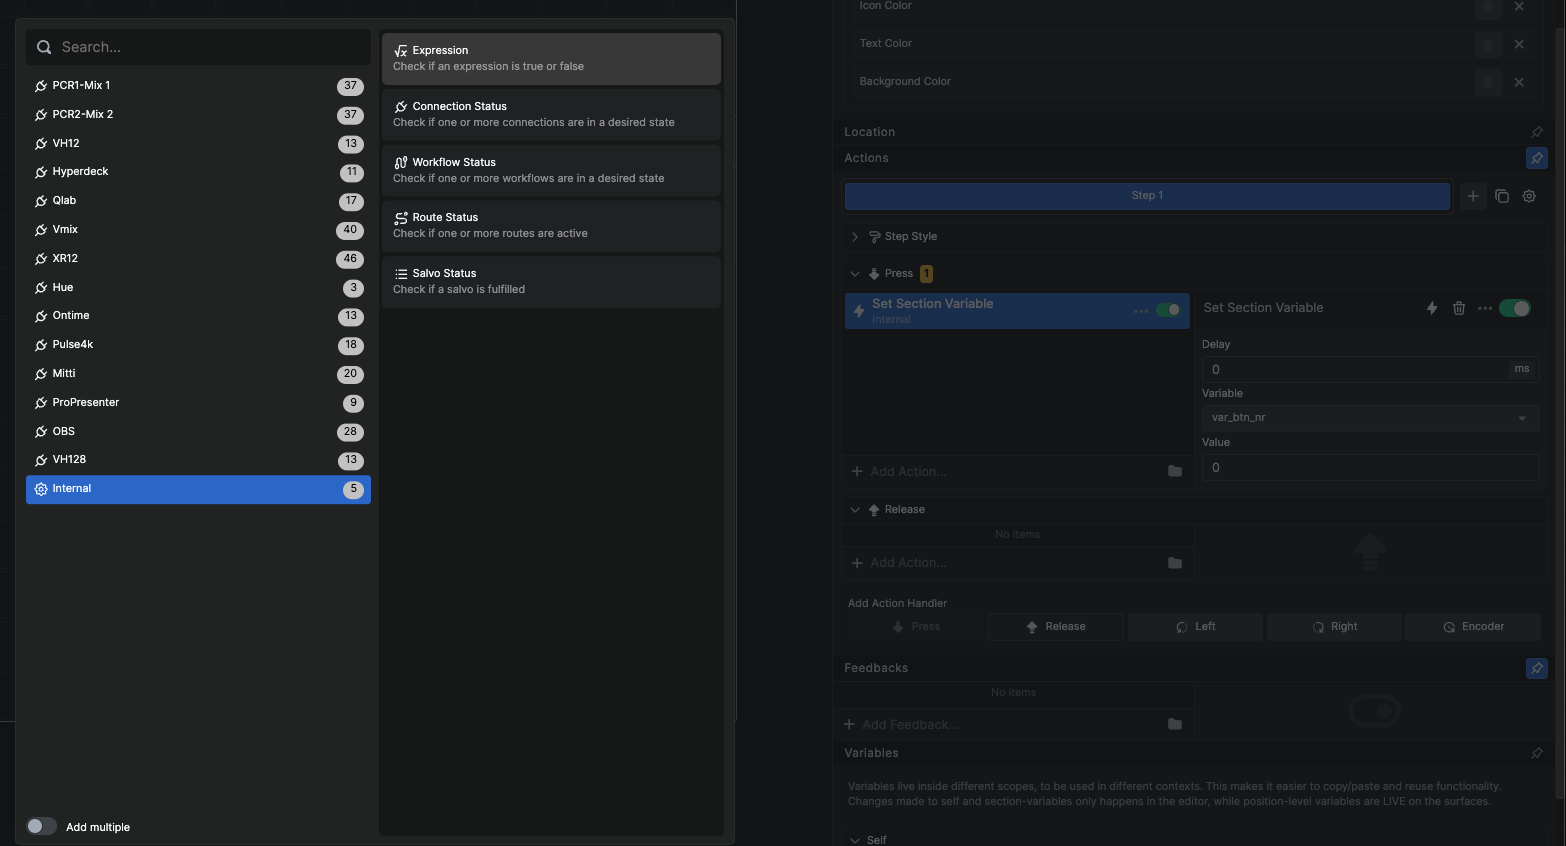The height and width of the screenshot is (846, 1566).
Task: Unpin the Feedbacks section
Action: 1537,668
